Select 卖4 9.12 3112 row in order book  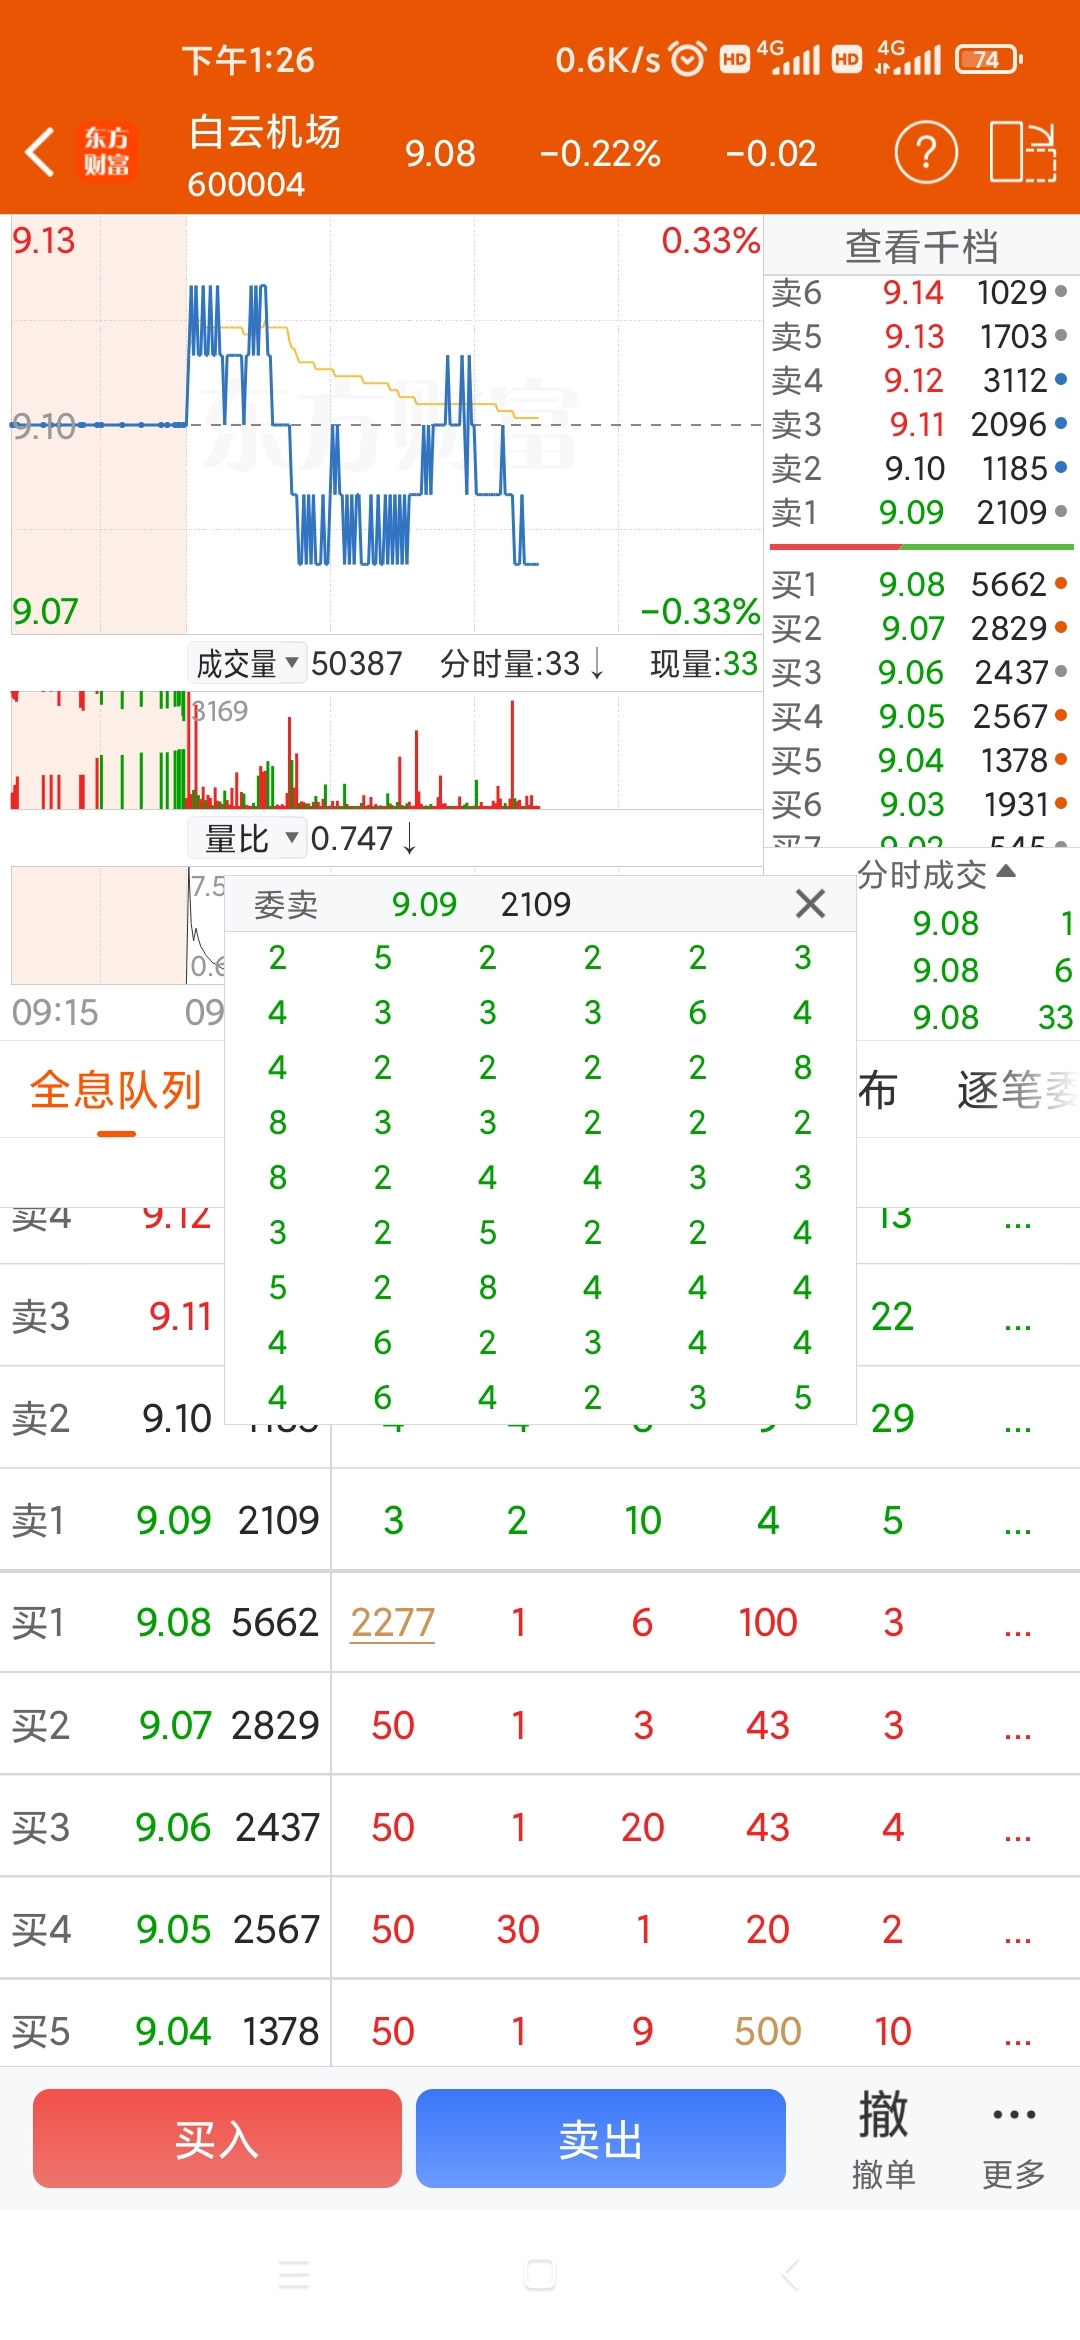(x=920, y=380)
